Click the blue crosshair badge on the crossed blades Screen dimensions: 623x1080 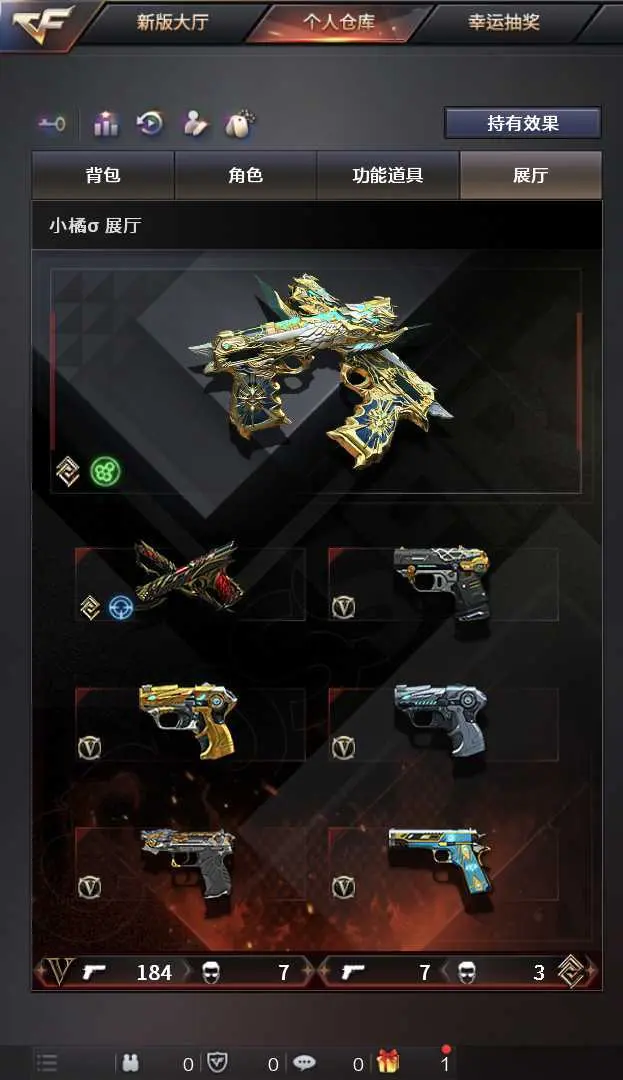[121, 608]
